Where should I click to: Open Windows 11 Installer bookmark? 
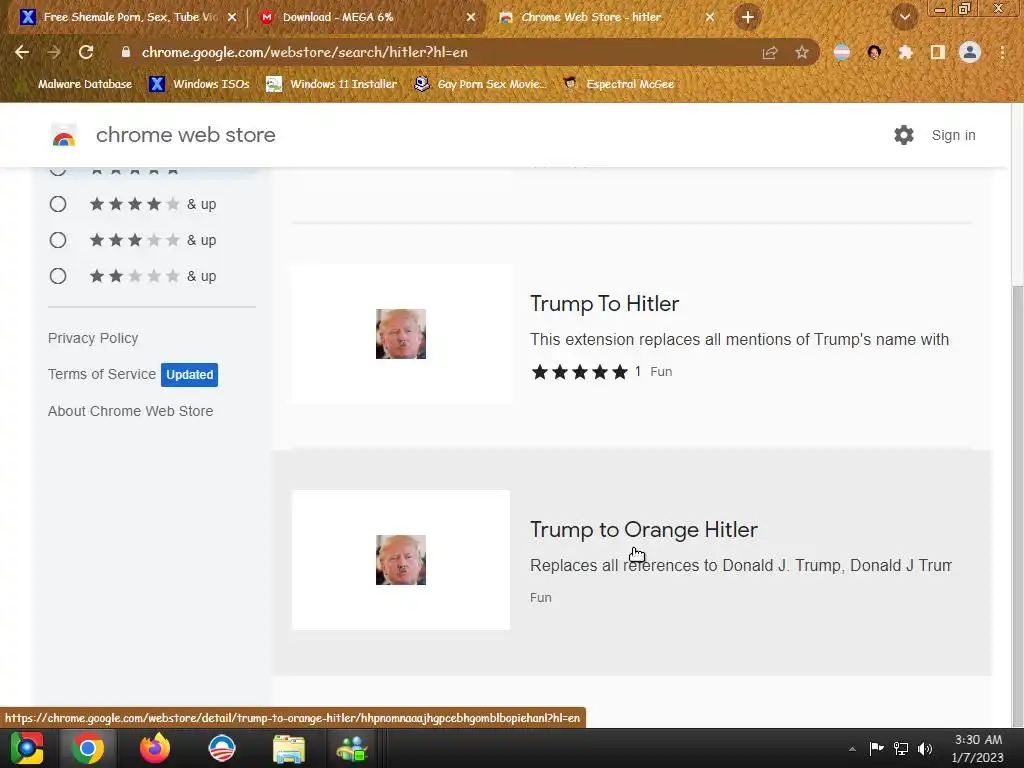(x=332, y=84)
